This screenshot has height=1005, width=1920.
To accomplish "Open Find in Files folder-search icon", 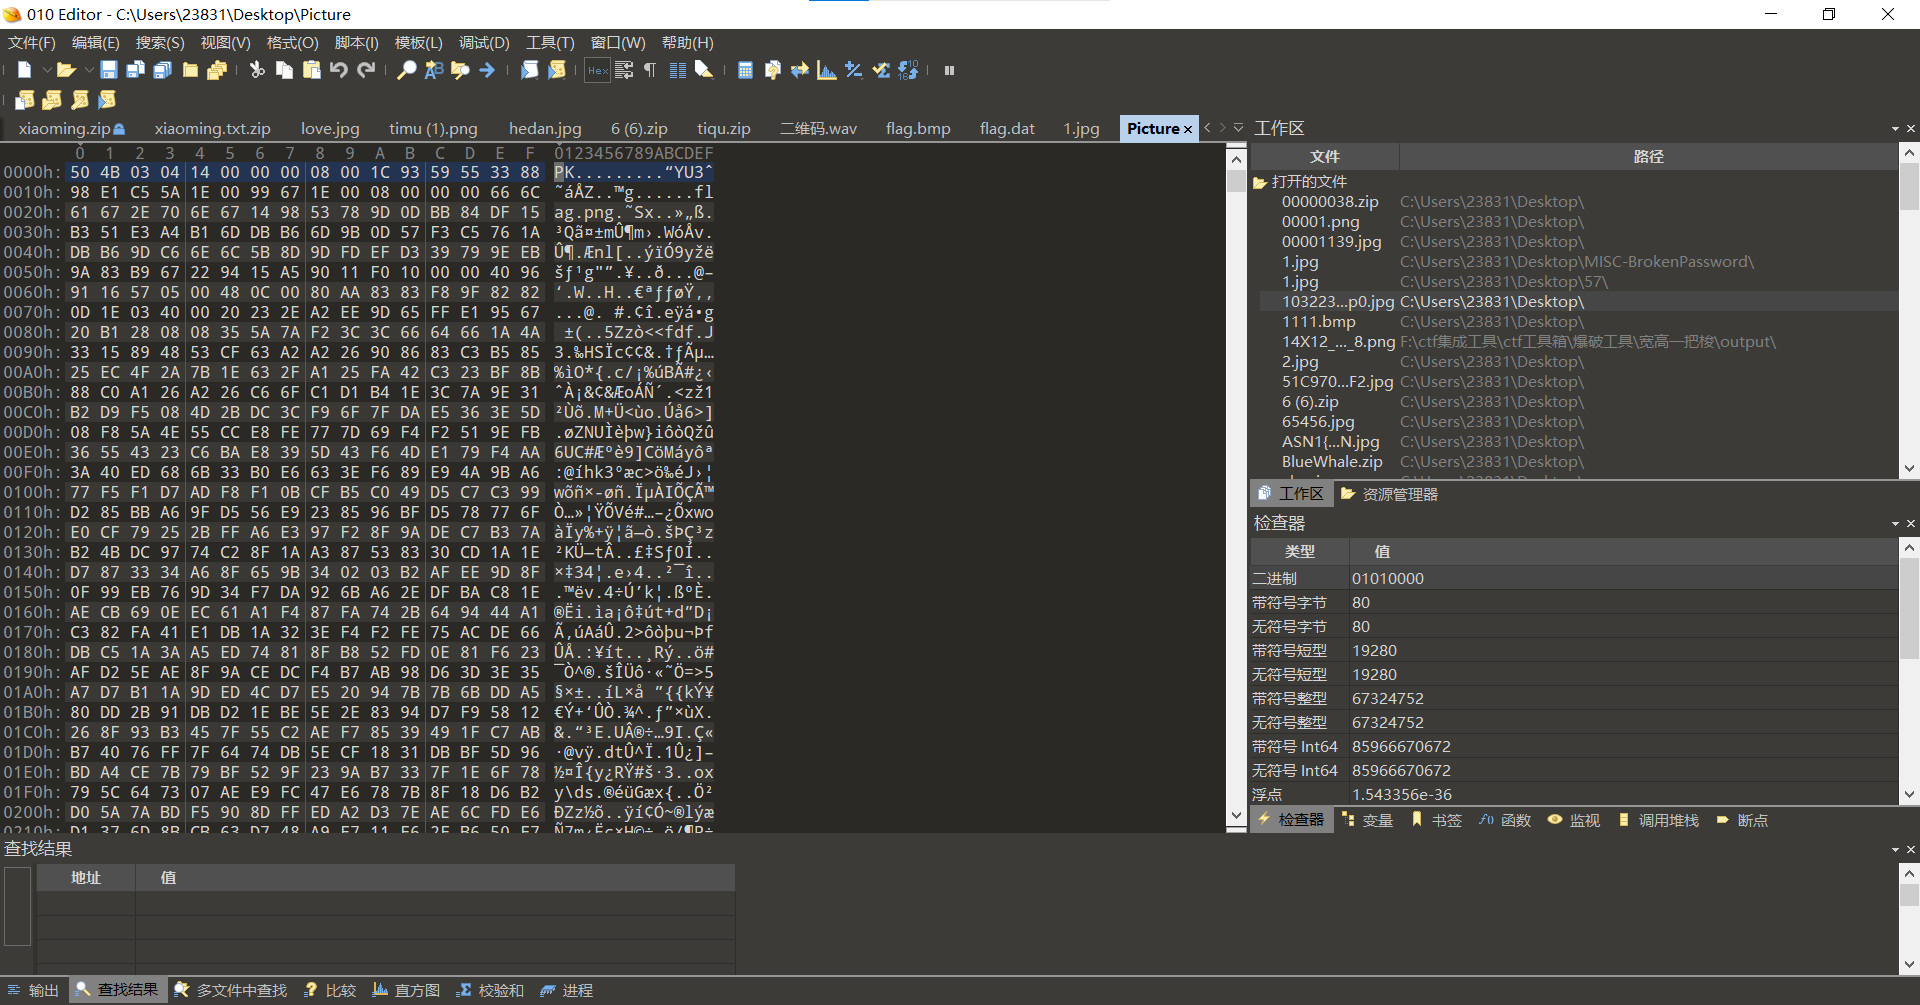I will [x=460, y=70].
